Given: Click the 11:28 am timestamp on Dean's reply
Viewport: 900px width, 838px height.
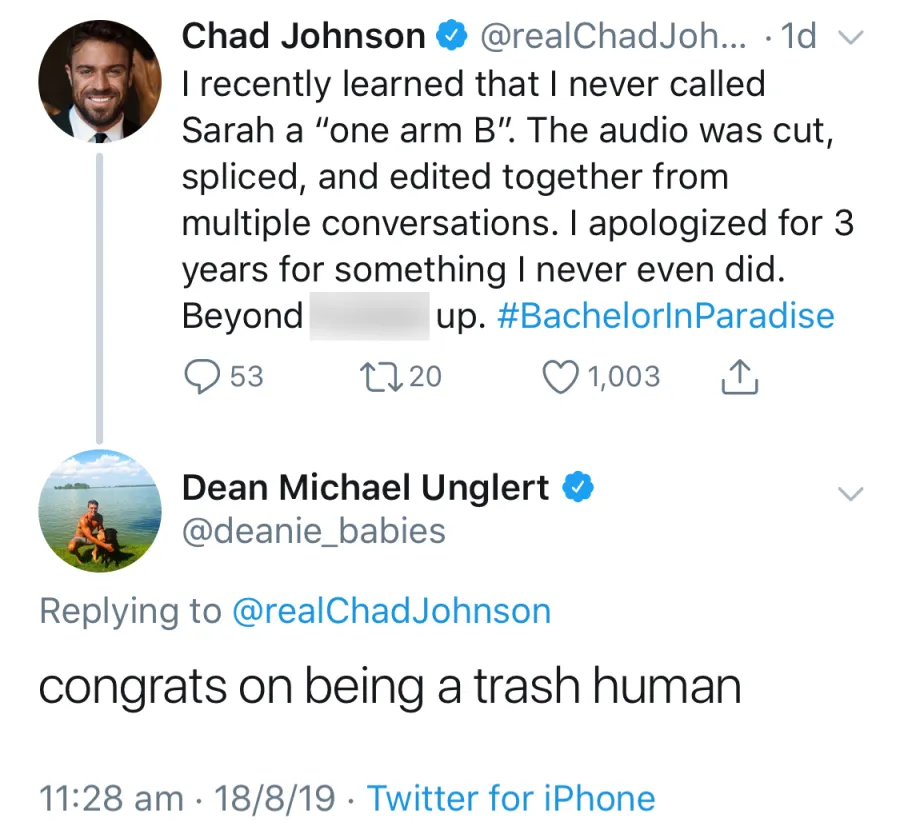Looking at the screenshot, I should tap(108, 798).
